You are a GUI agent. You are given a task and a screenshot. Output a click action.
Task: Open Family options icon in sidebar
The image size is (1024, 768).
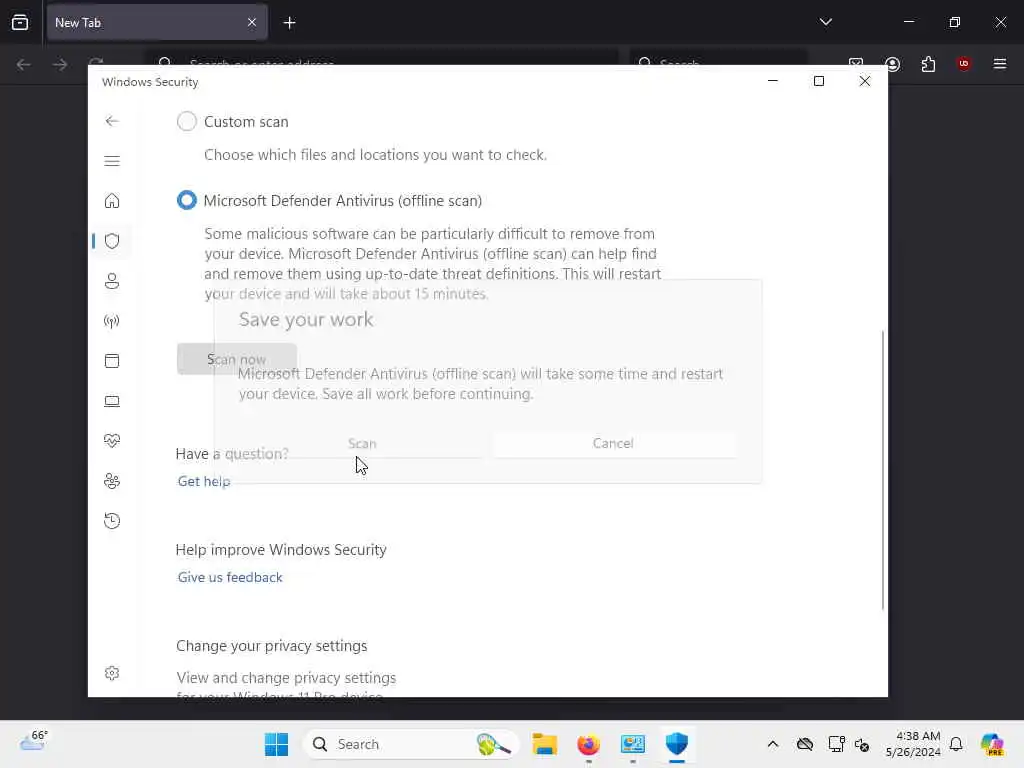click(x=112, y=481)
